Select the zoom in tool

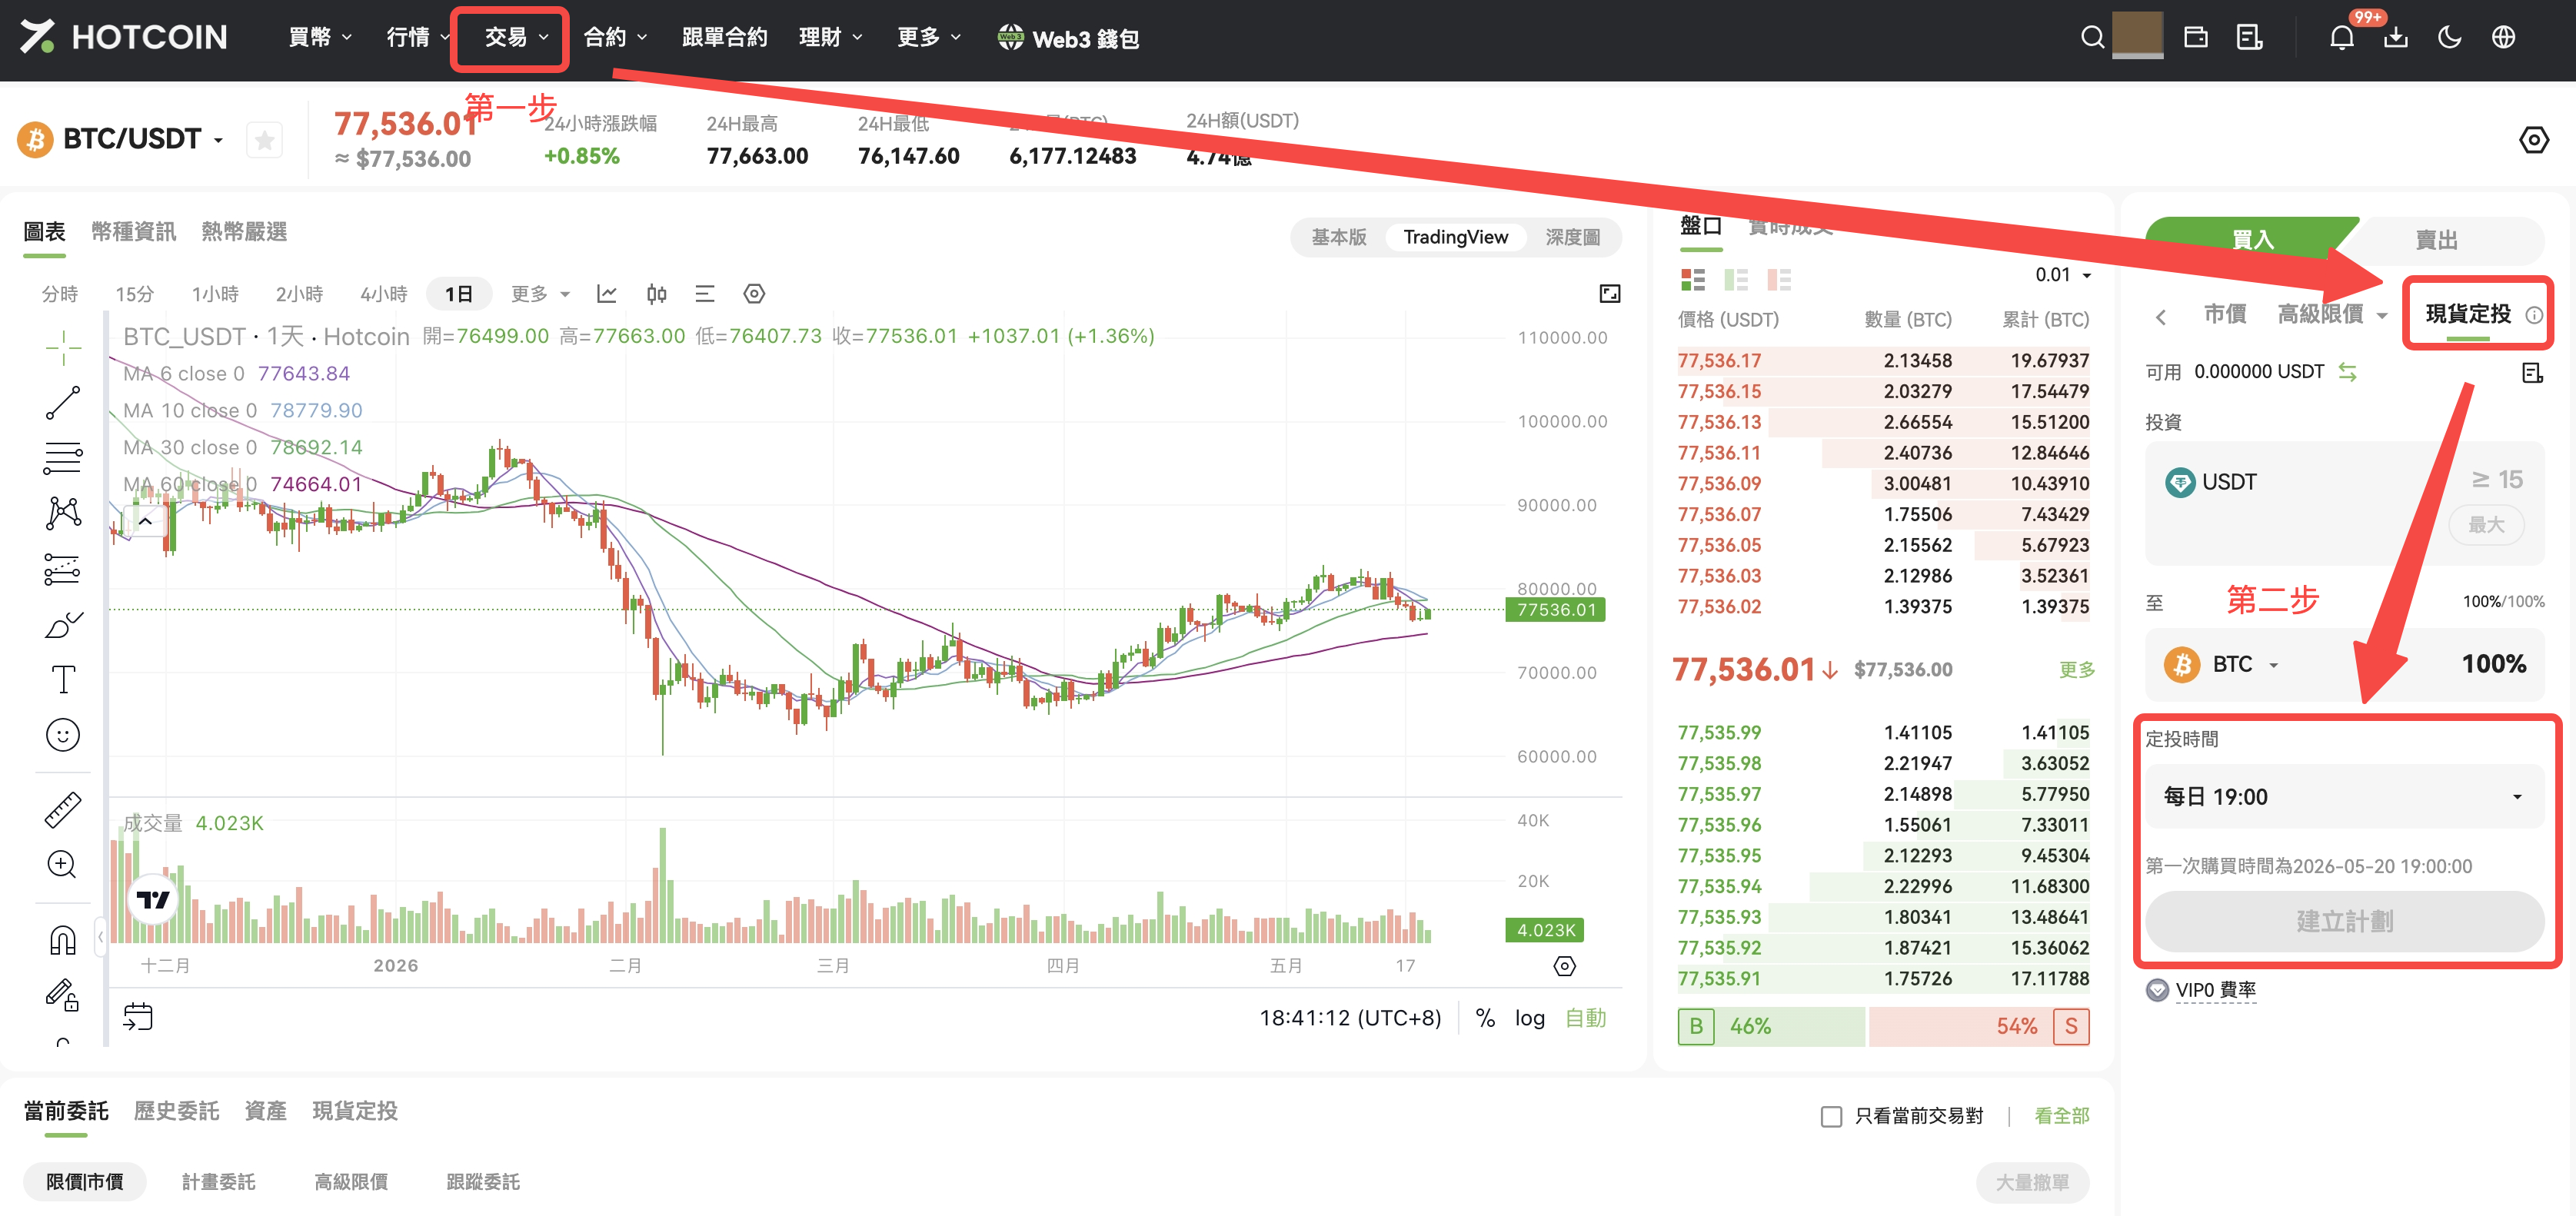pos(63,865)
